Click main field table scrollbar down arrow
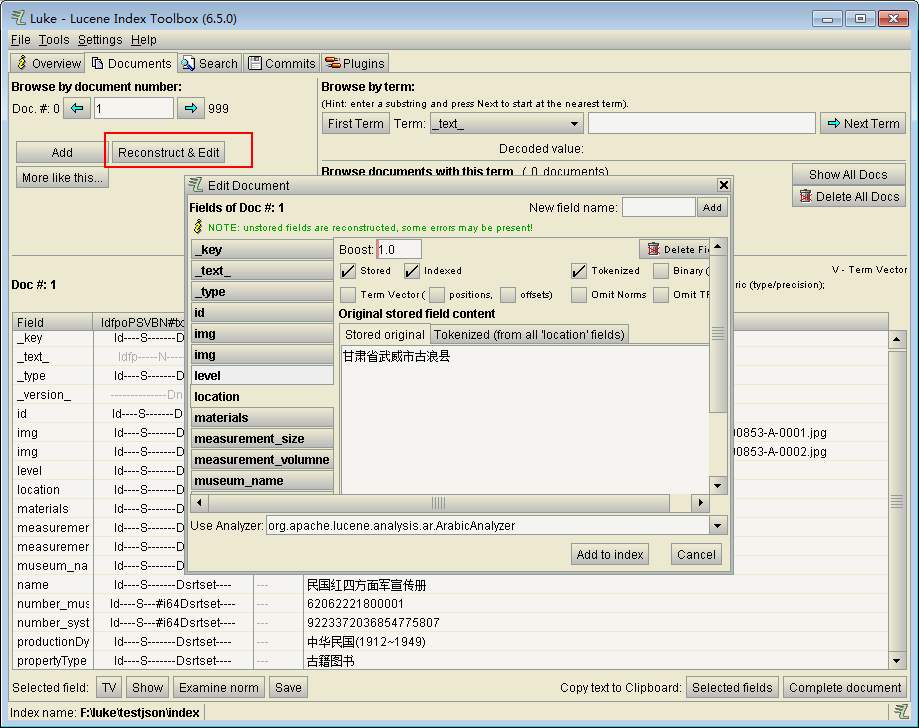 point(897,661)
